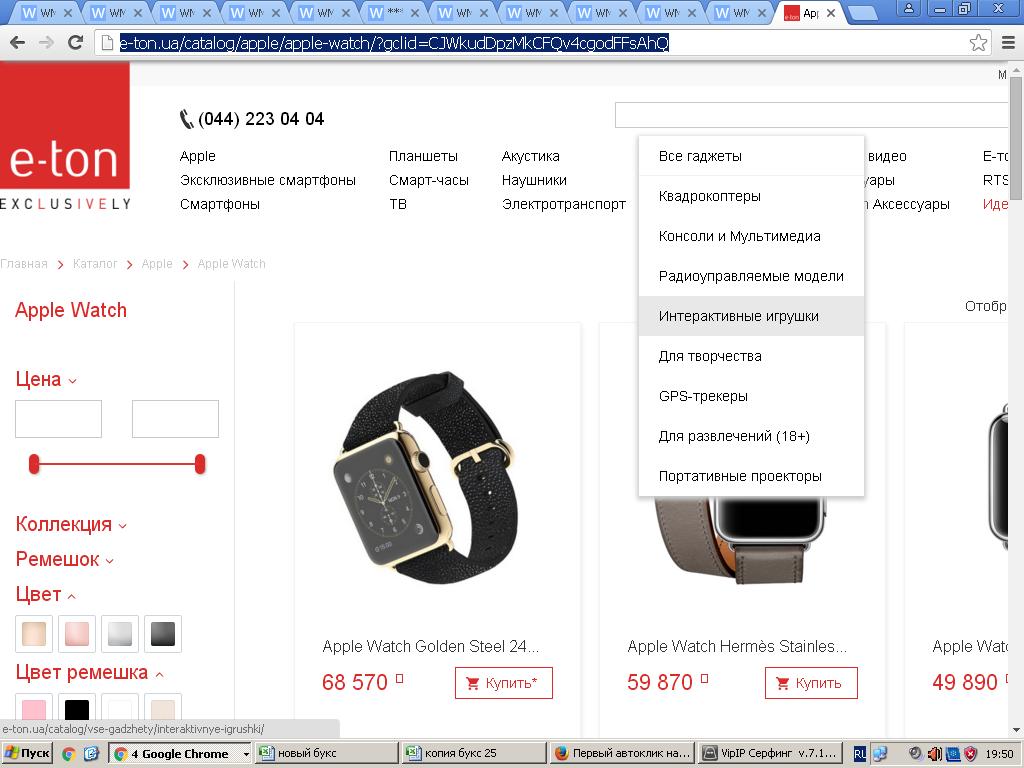1024x768 pixels.
Task: Open the ТВ navigation category
Action: [398, 204]
